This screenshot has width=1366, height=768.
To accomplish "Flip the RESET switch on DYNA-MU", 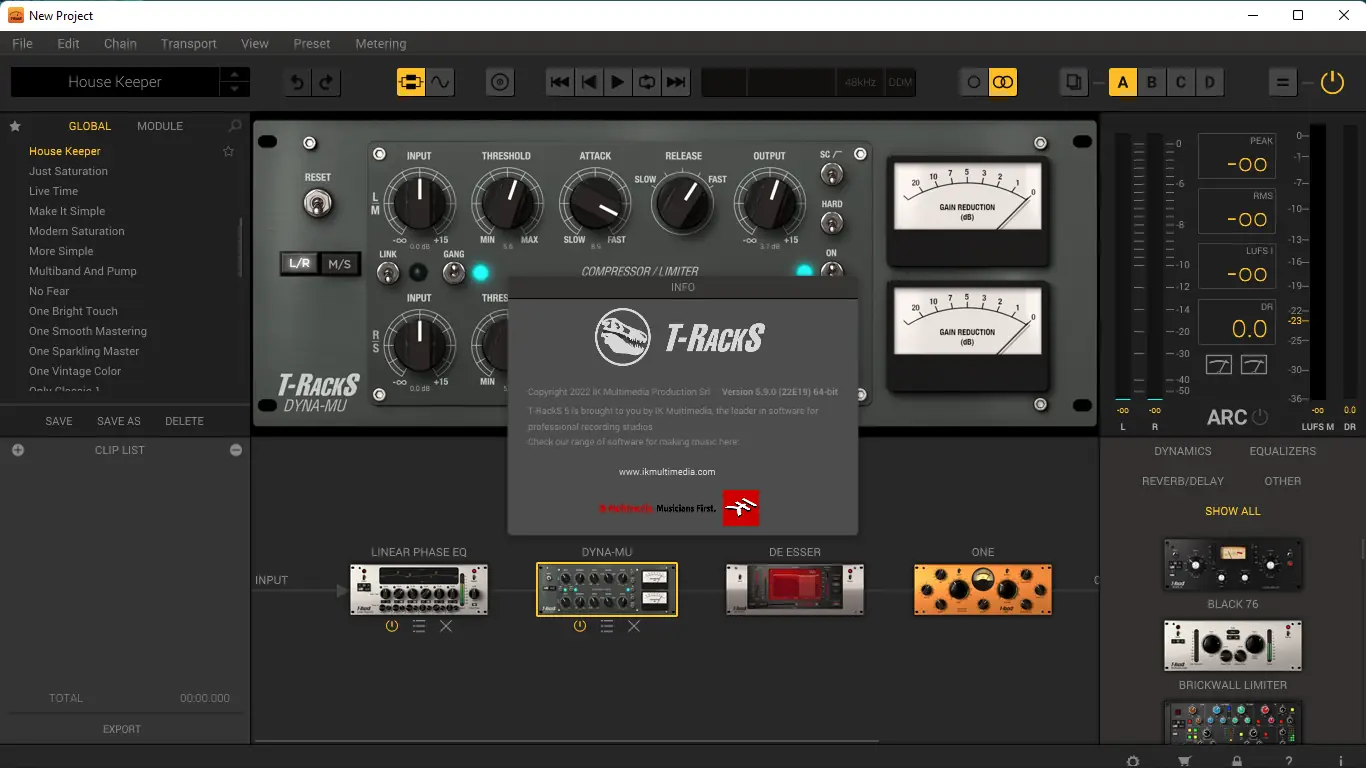I will tap(317, 205).
